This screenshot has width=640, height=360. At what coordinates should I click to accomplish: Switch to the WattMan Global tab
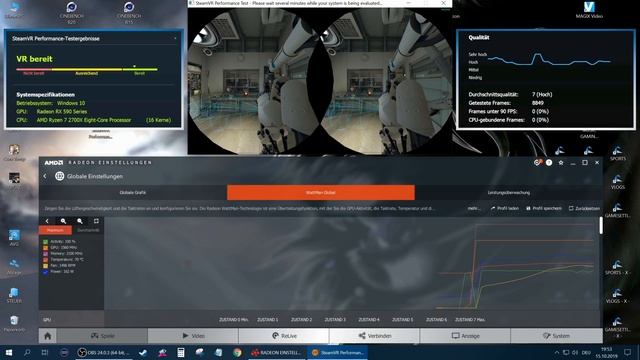pos(321,193)
